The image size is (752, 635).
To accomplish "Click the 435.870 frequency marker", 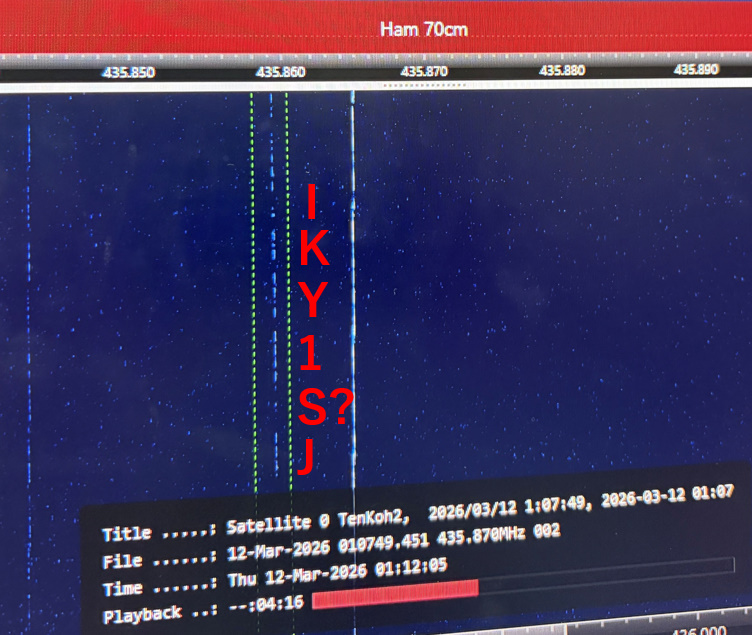I will 424,72.
